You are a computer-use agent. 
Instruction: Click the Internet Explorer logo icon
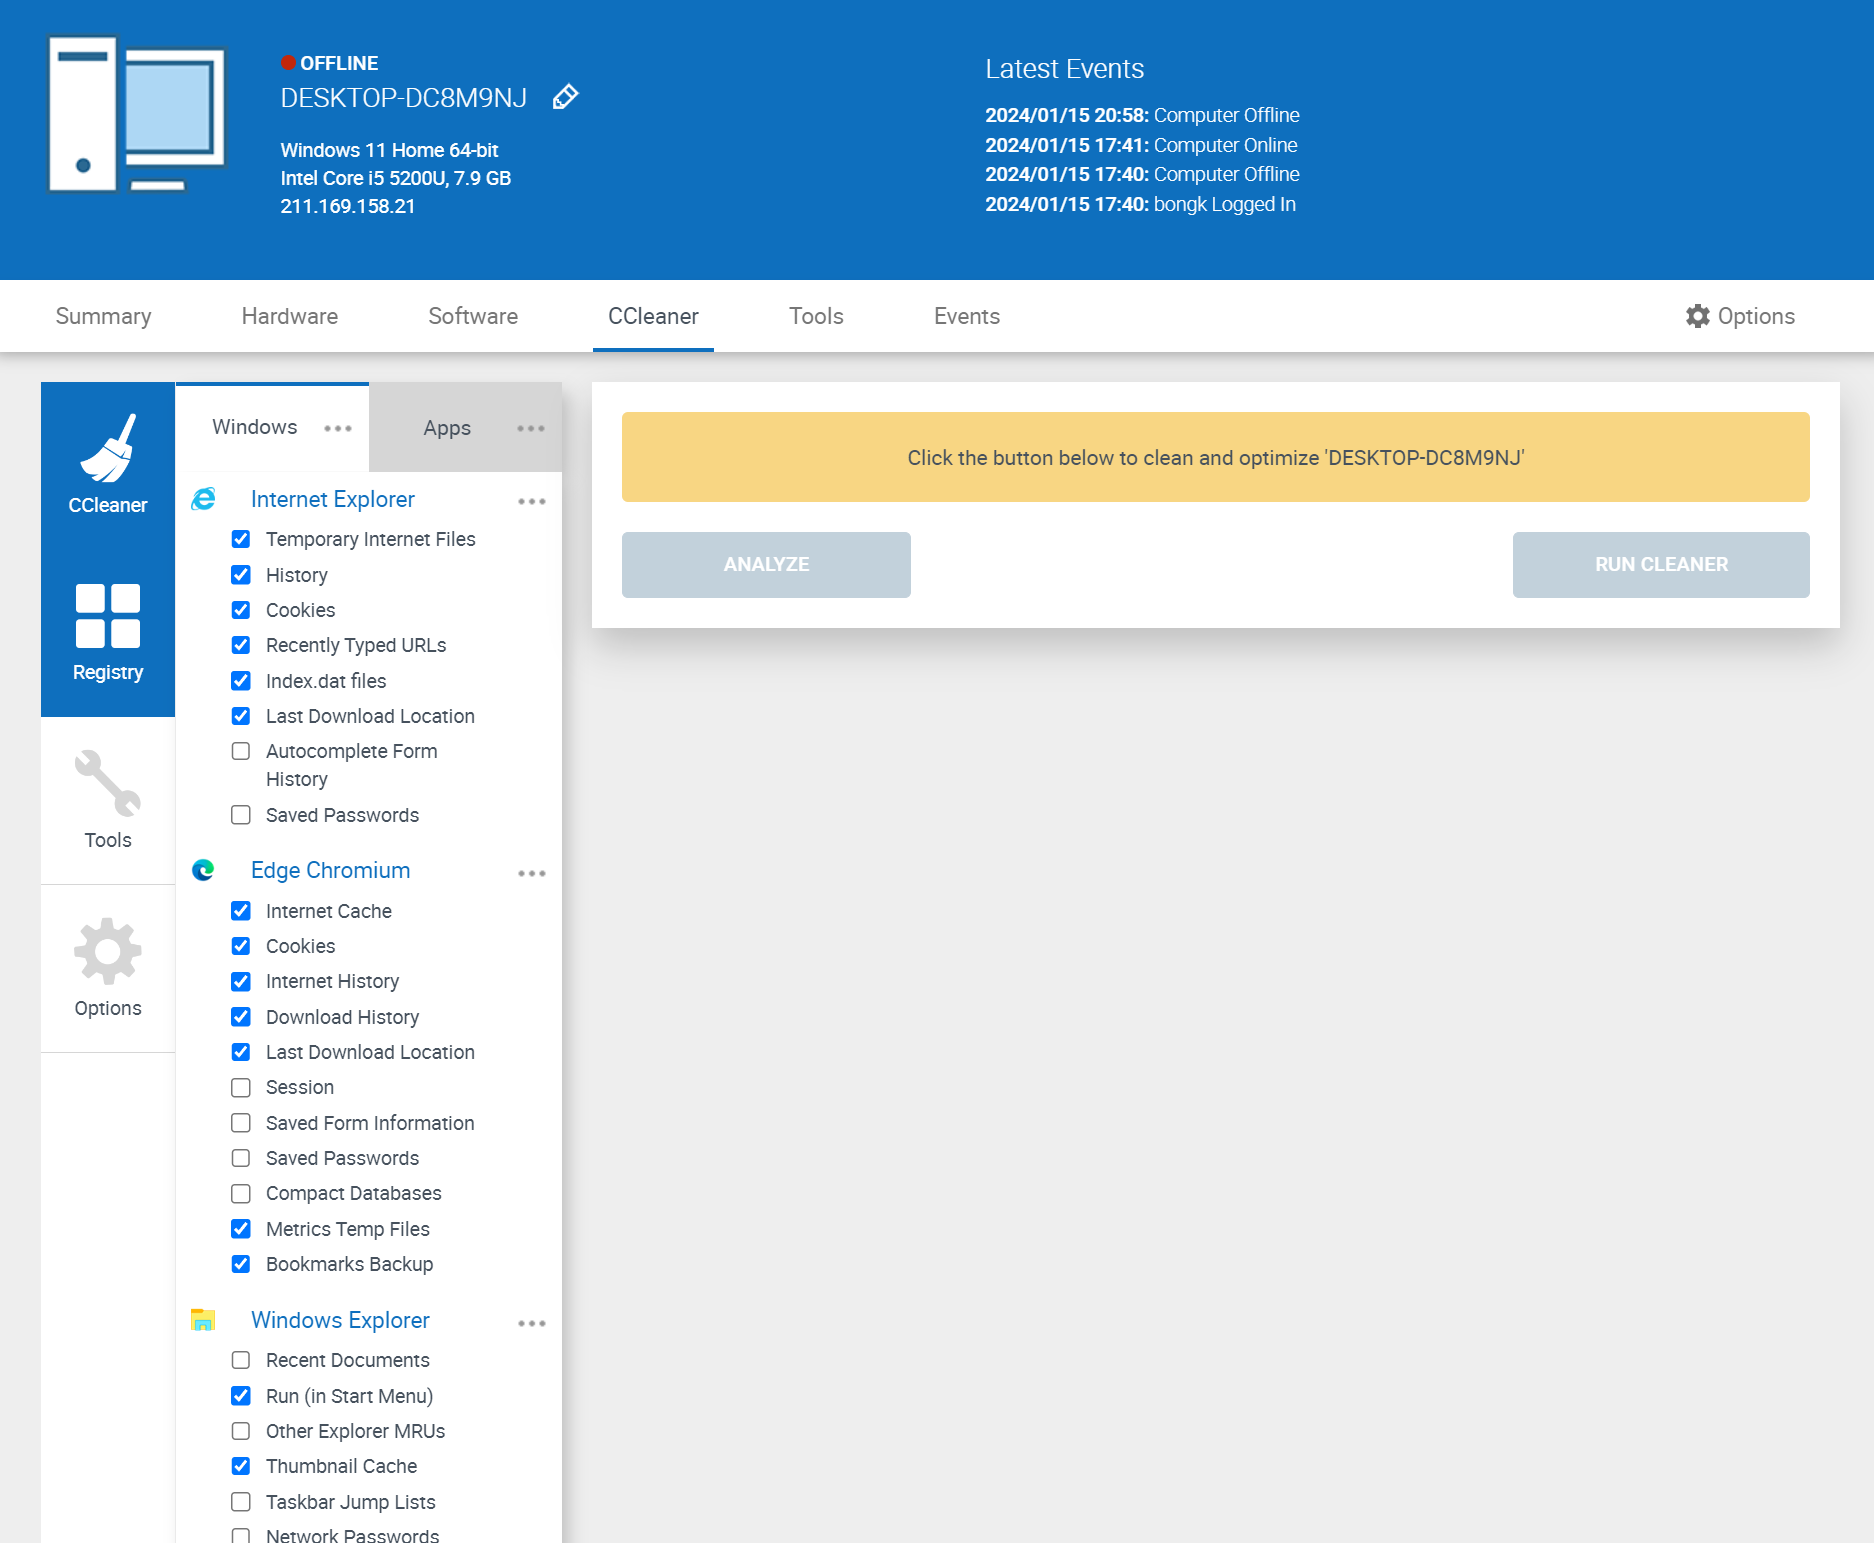pos(203,499)
